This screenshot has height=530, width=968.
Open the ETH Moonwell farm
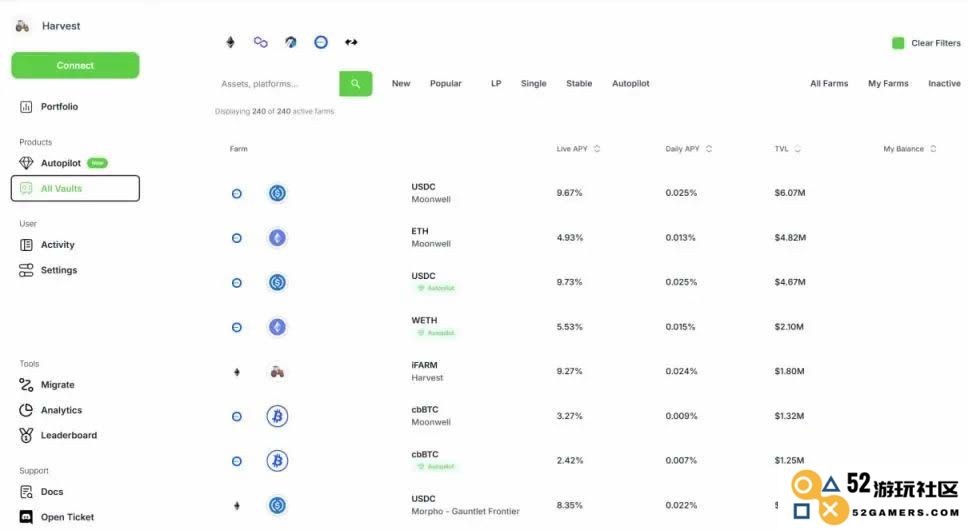(431, 238)
